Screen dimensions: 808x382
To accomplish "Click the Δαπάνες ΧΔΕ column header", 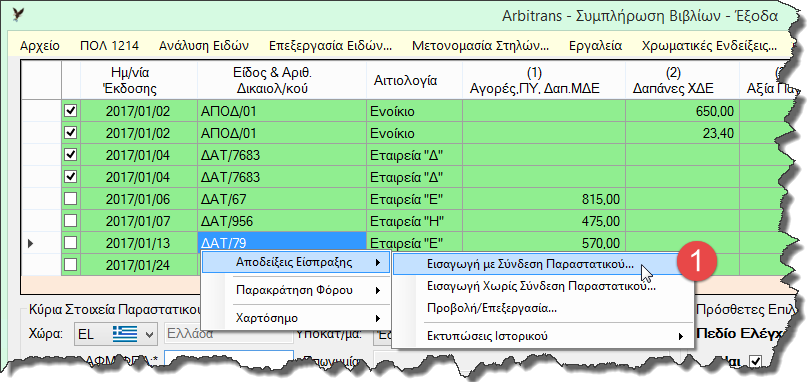I will [682, 80].
